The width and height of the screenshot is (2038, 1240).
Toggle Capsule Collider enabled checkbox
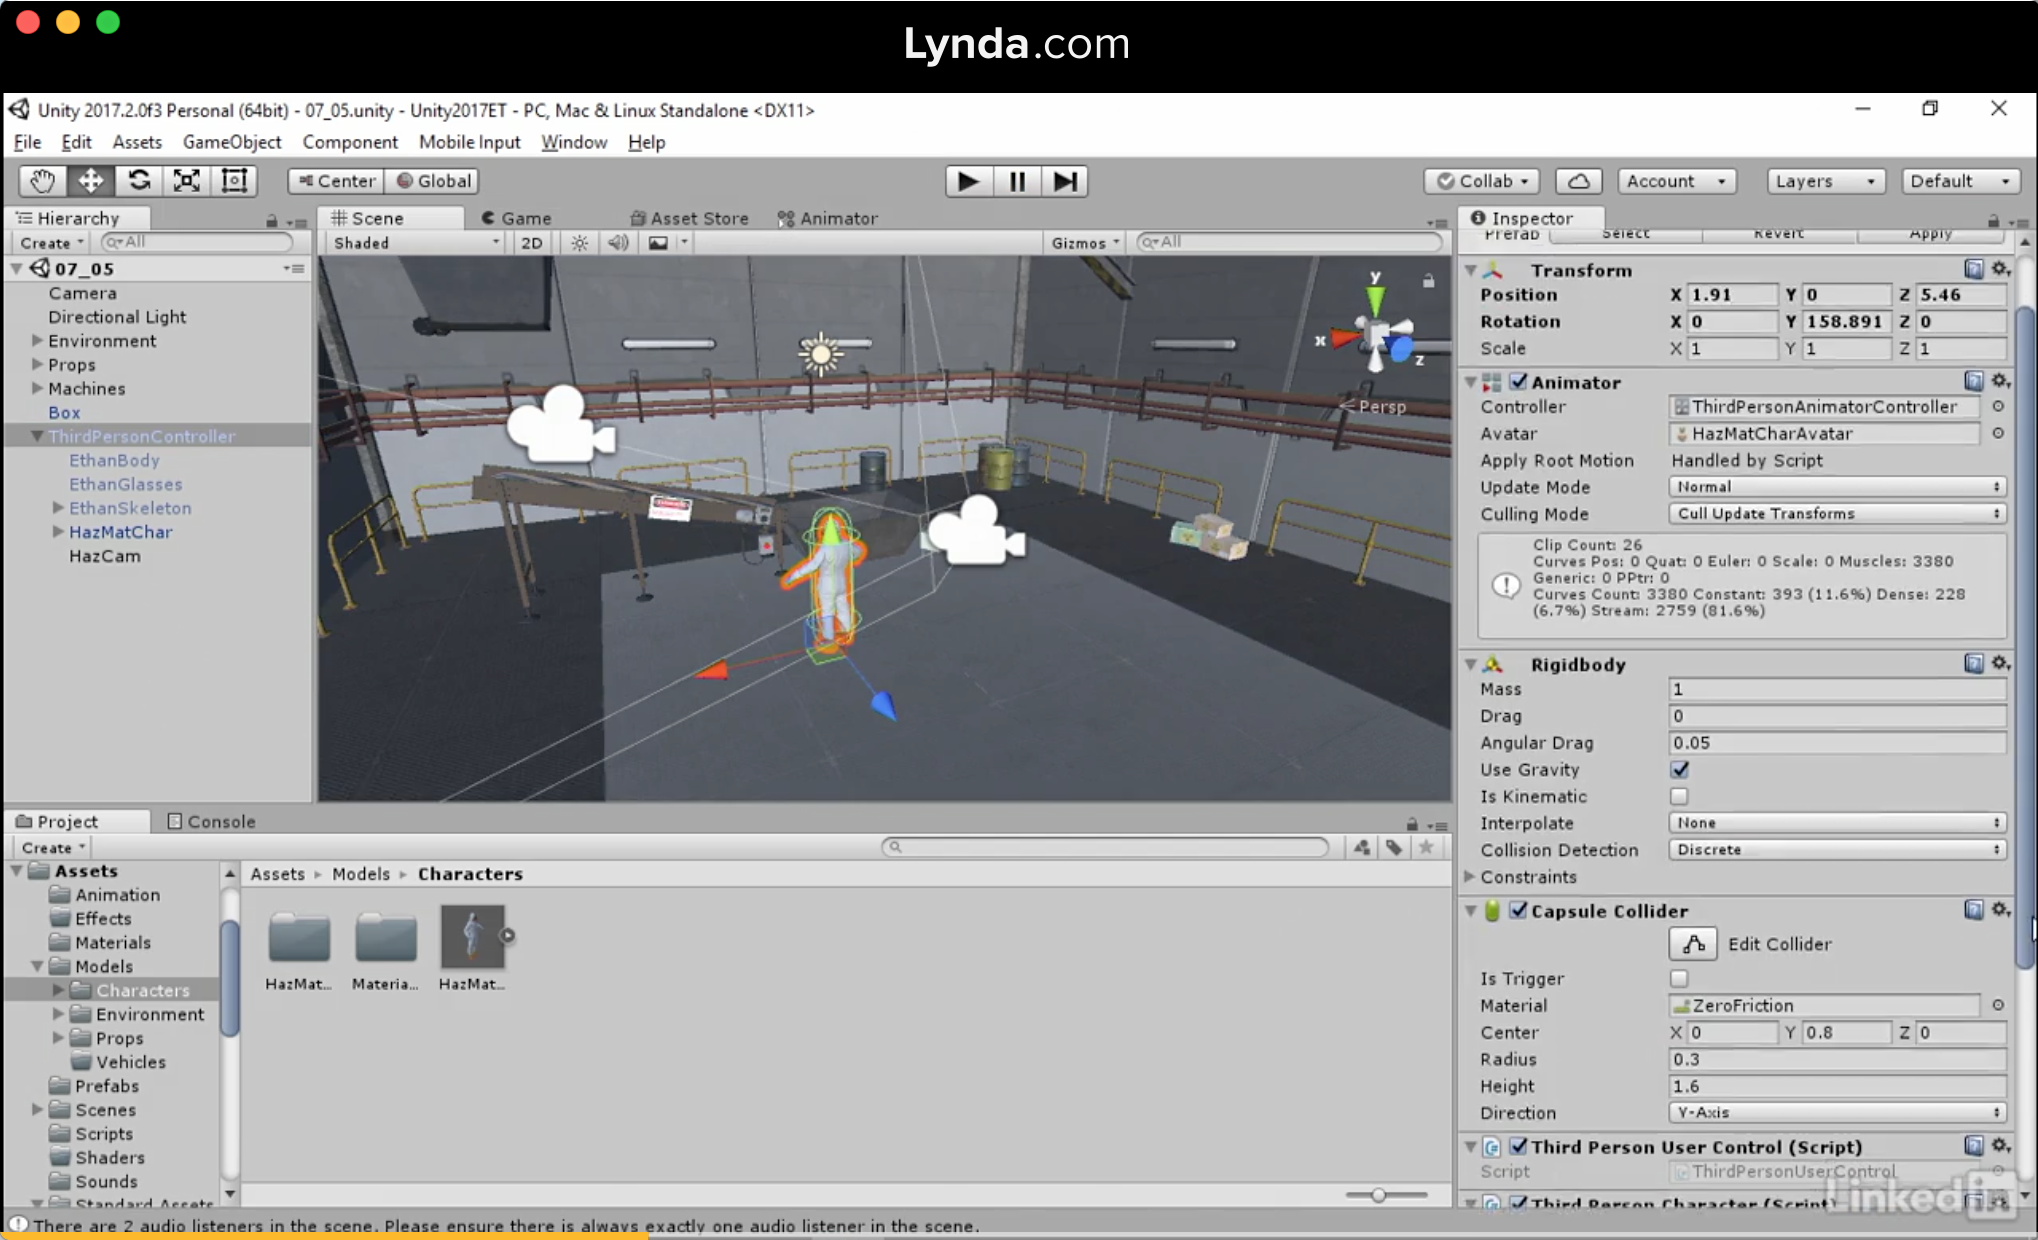(x=1519, y=910)
